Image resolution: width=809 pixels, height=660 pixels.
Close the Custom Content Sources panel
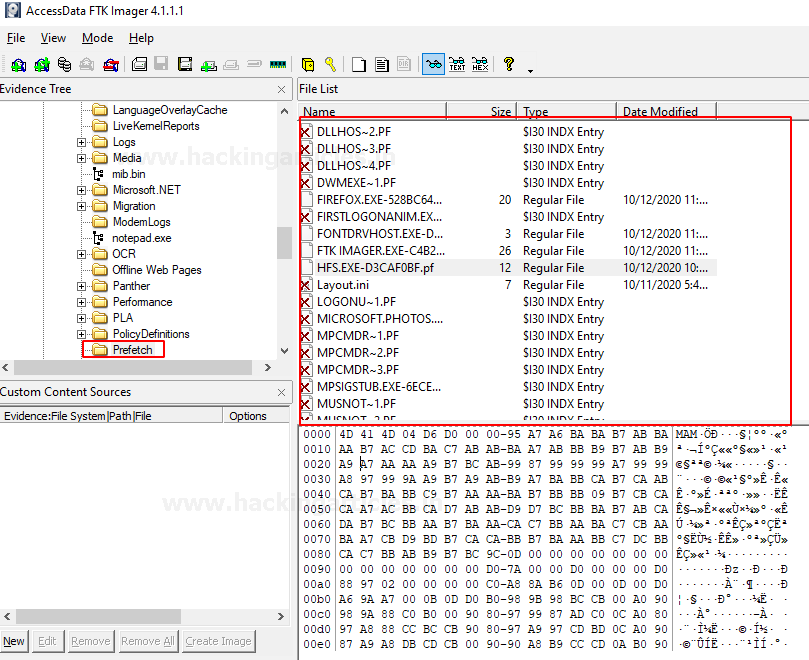pos(281,392)
